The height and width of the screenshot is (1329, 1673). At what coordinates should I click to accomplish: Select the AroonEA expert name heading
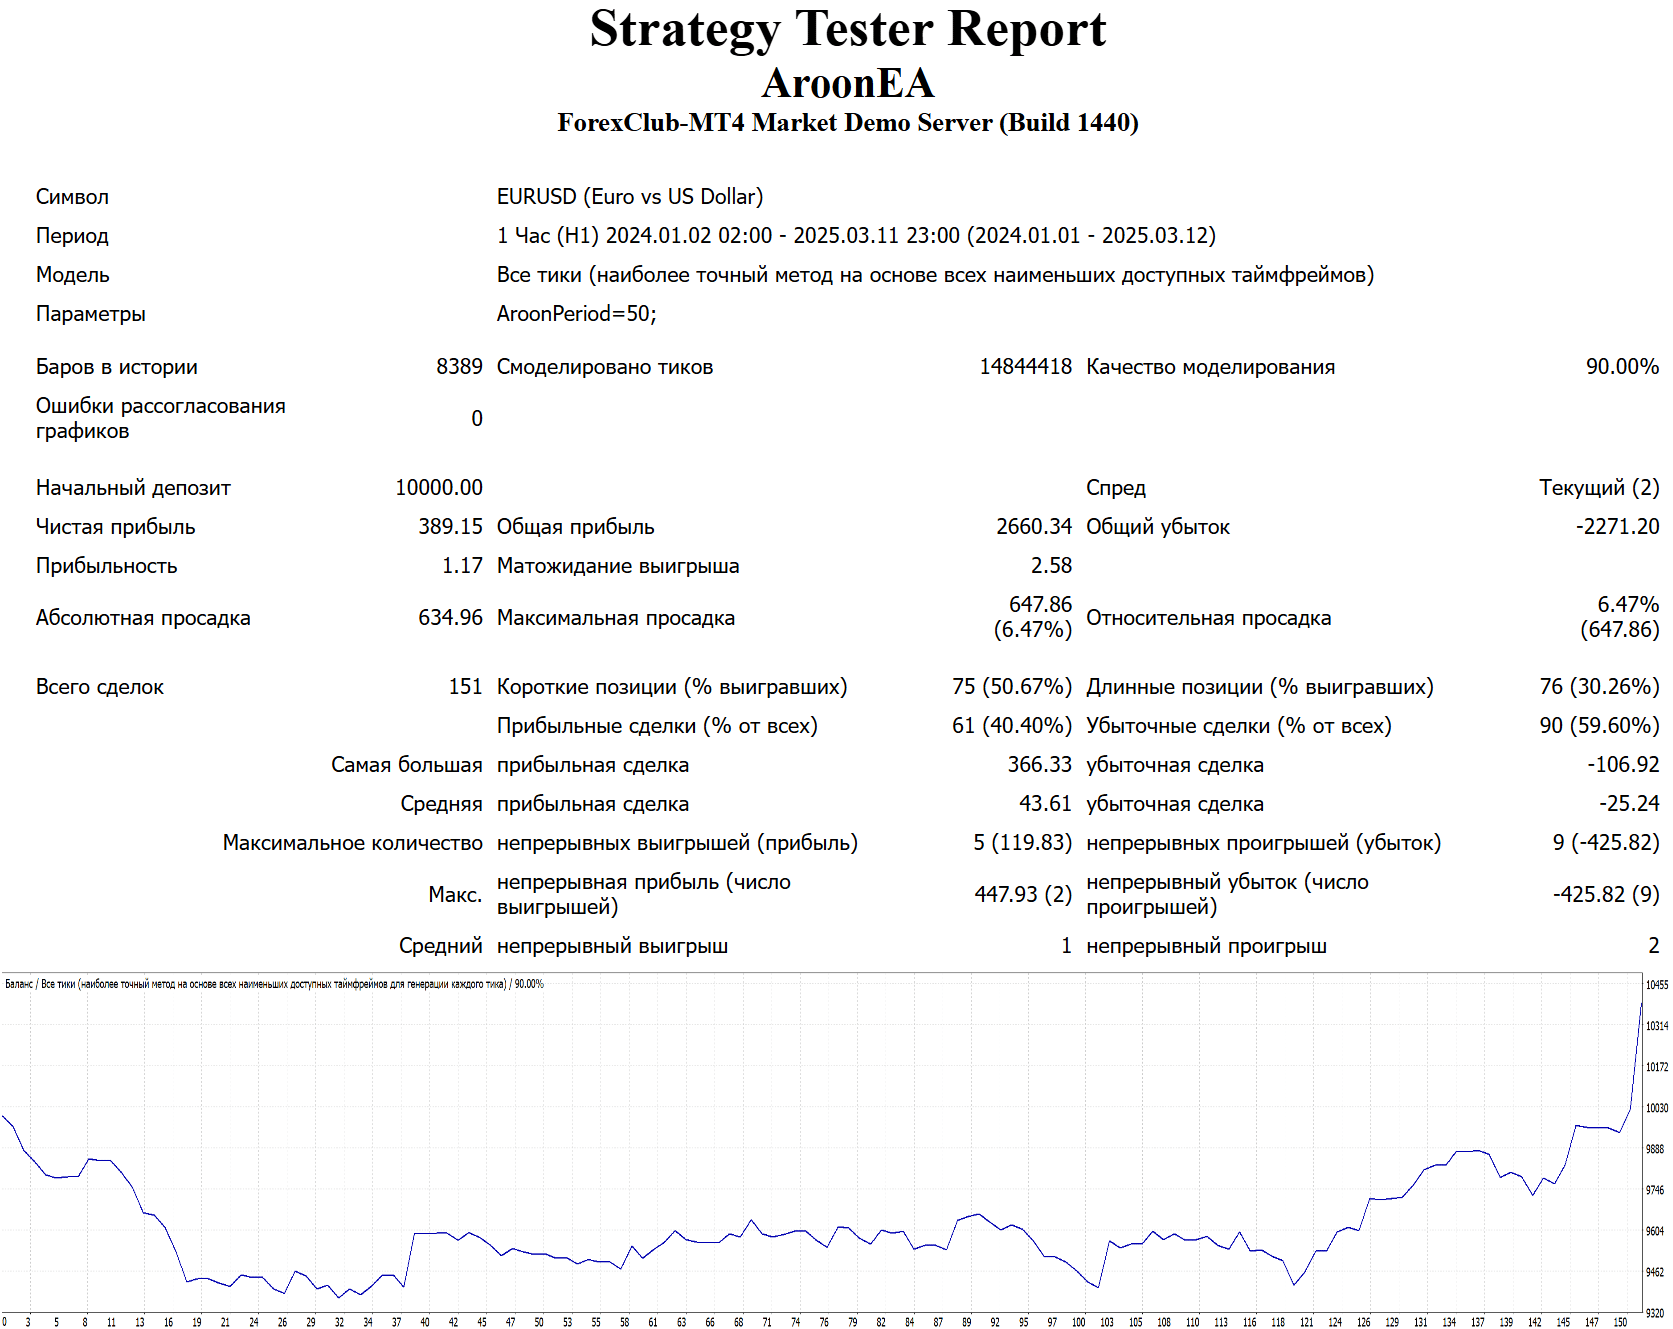847,83
